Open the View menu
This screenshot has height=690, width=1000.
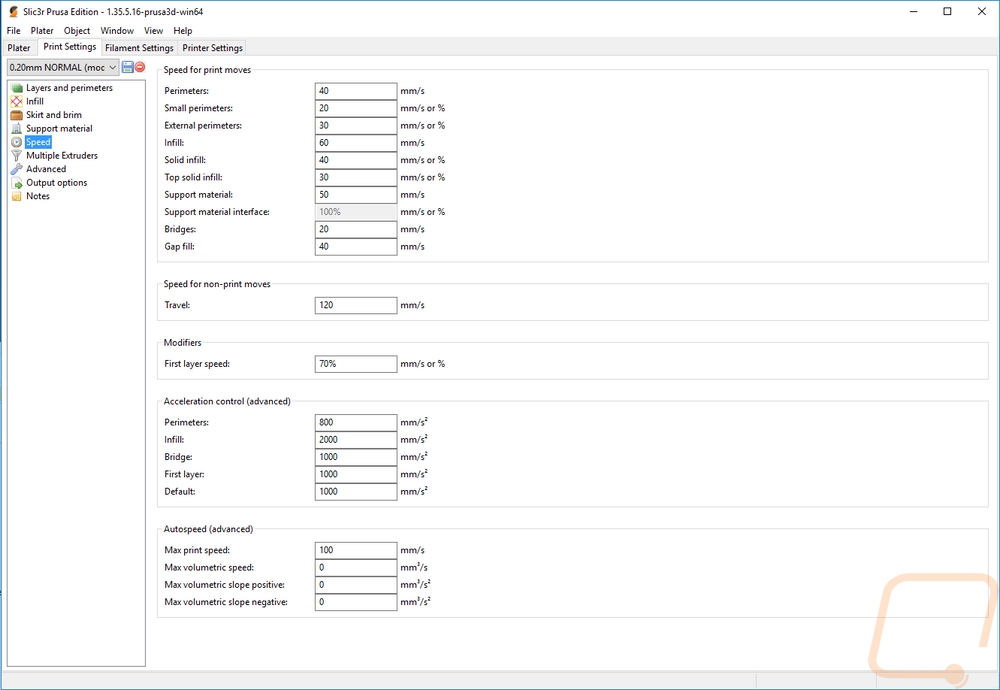(x=153, y=31)
